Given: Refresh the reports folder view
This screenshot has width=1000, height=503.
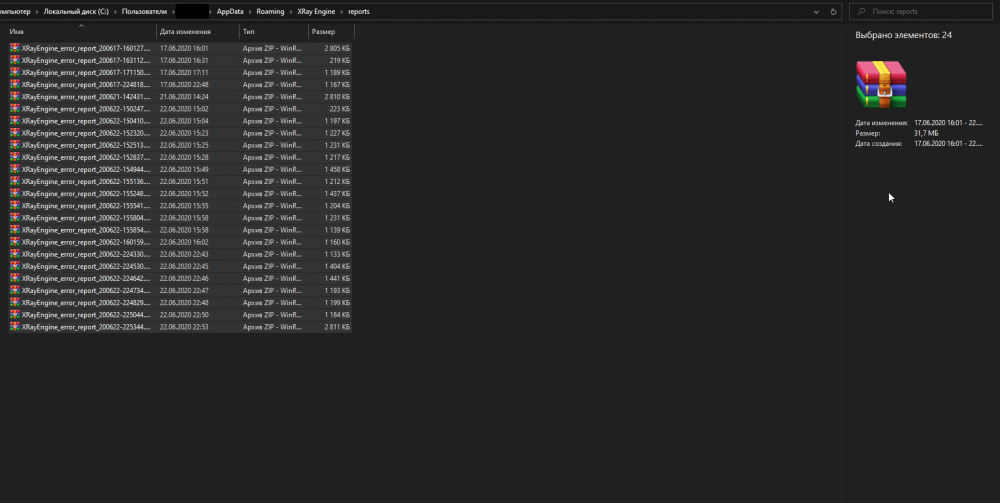Looking at the screenshot, I should (833, 11).
